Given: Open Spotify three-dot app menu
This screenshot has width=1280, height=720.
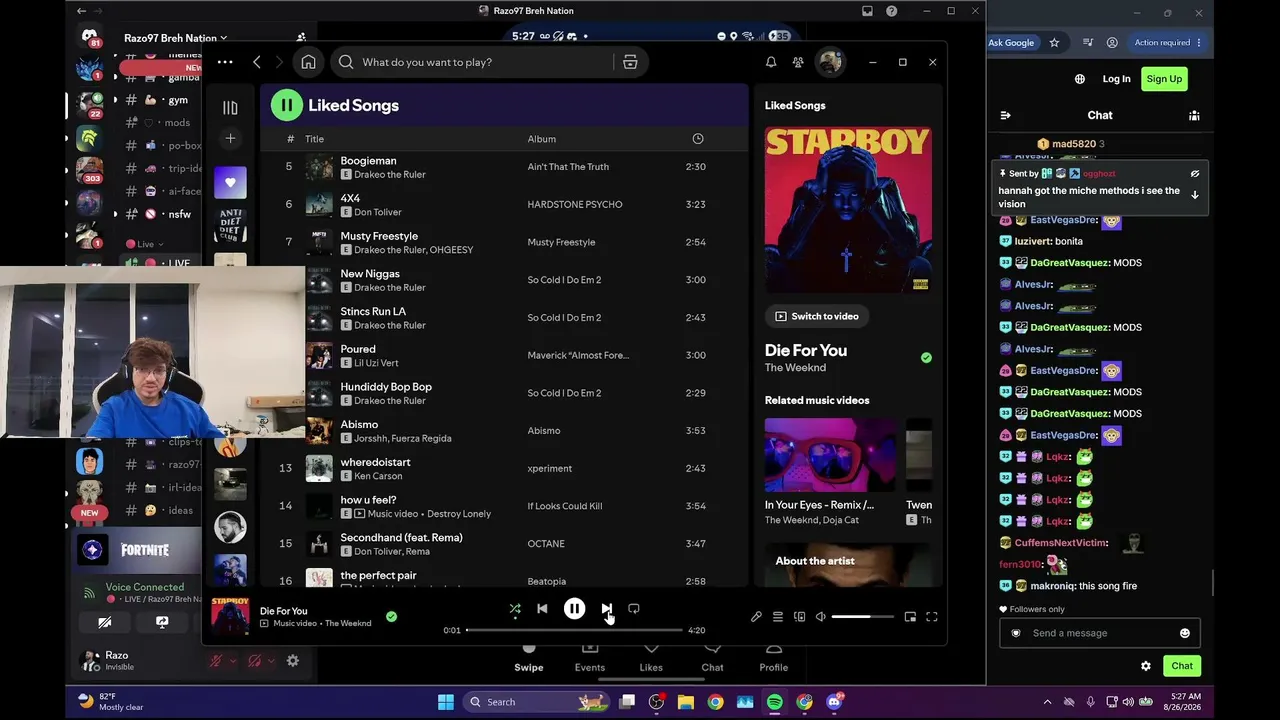Looking at the screenshot, I should (x=225, y=62).
